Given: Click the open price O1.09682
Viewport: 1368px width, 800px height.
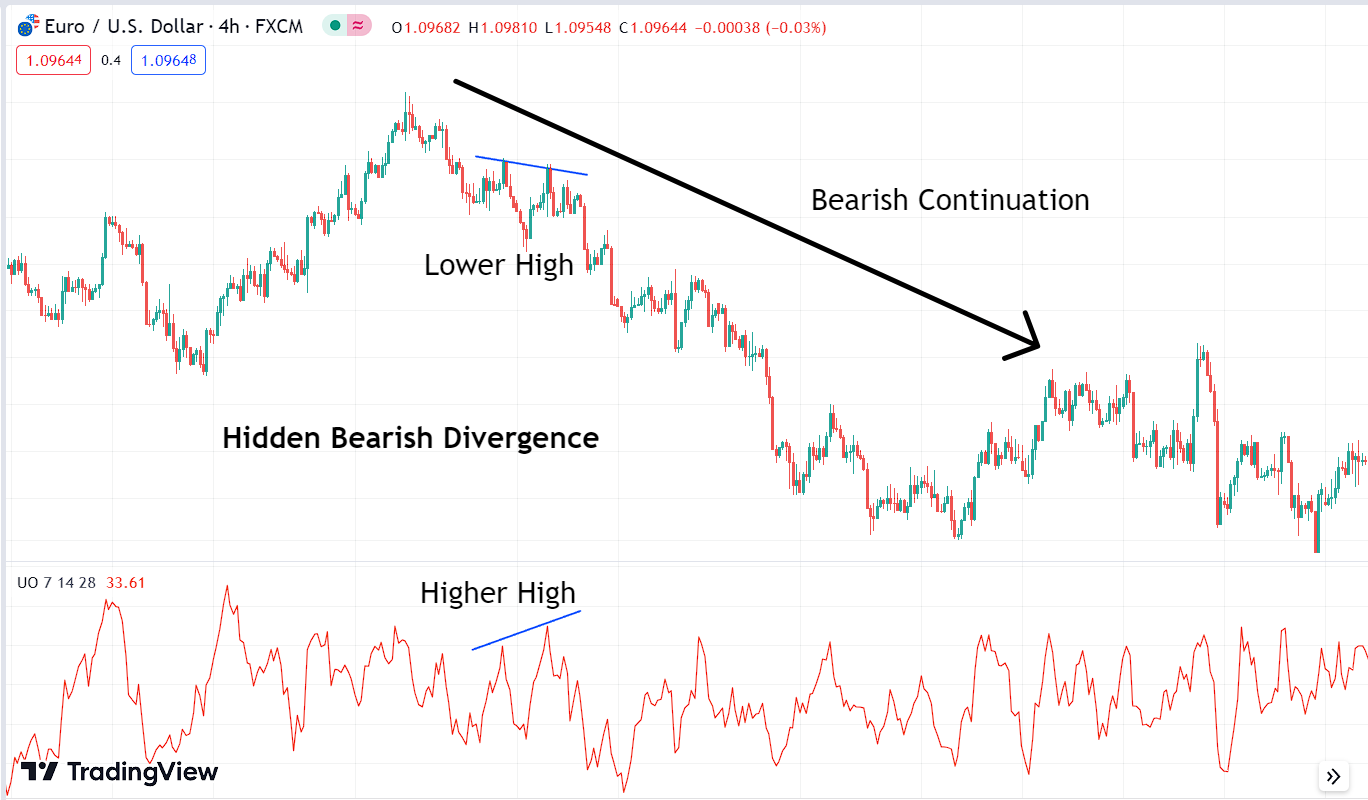Looking at the screenshot, I should (x=426, y=27).
